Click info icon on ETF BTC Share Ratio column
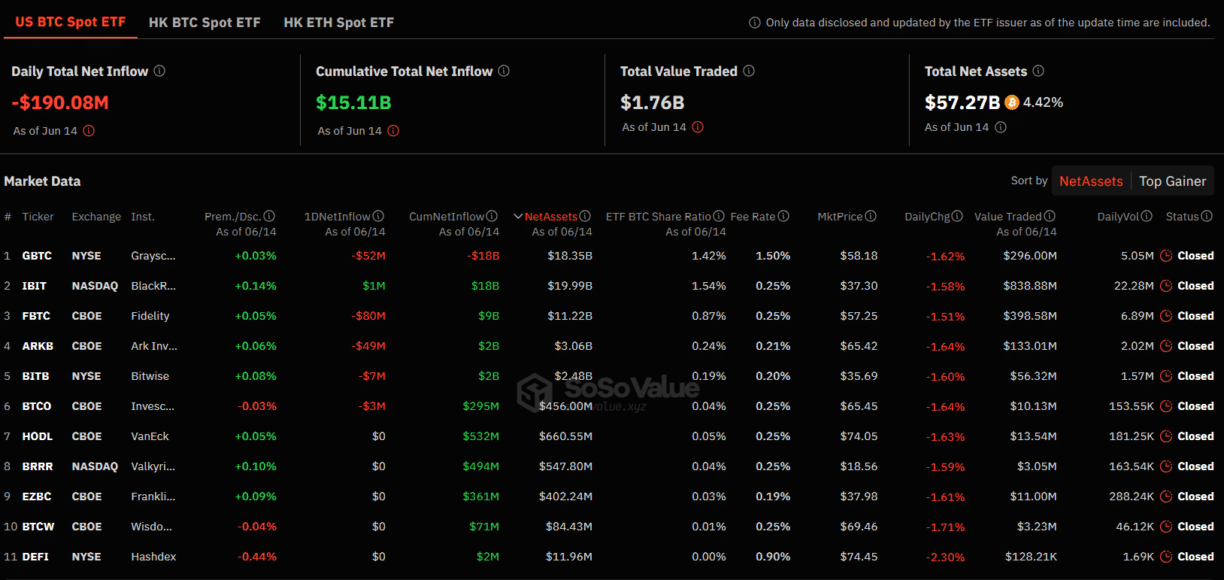This screenshot has height=580, width=1224. 719,215
